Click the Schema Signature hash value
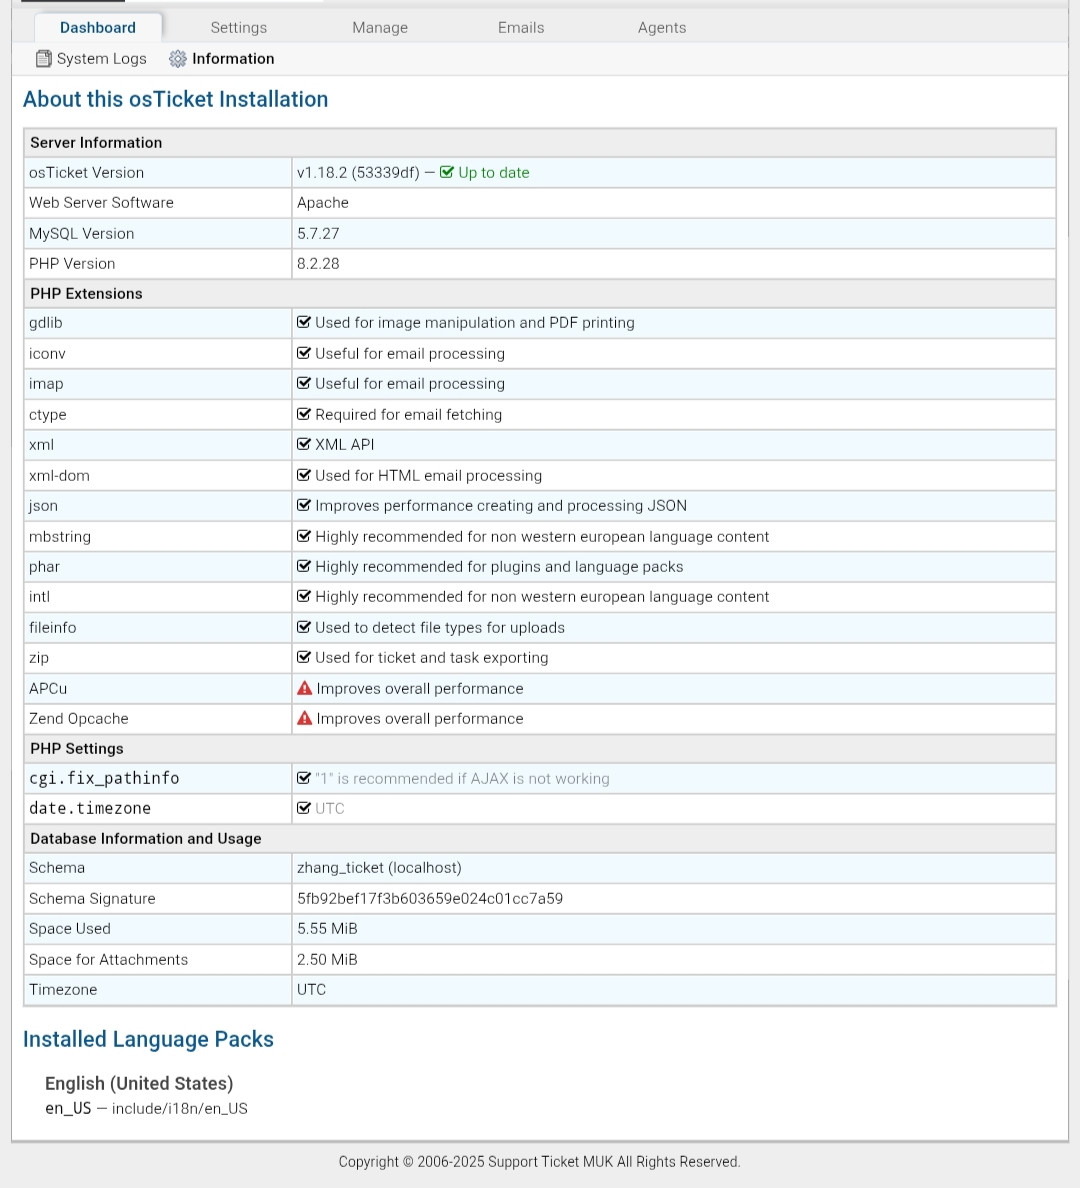Image resolution: width=1080 pixels, height=1188 pixels. [x=430, y=898]
